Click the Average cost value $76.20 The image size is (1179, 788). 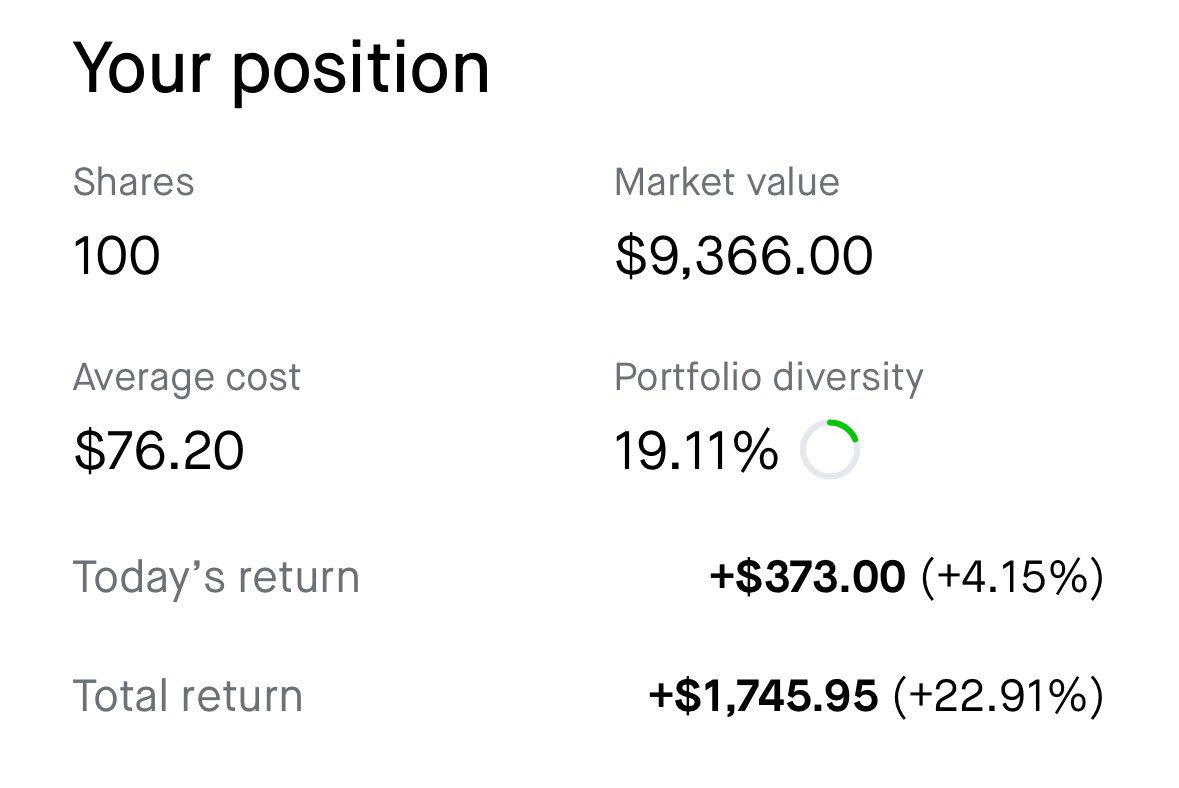159,450
